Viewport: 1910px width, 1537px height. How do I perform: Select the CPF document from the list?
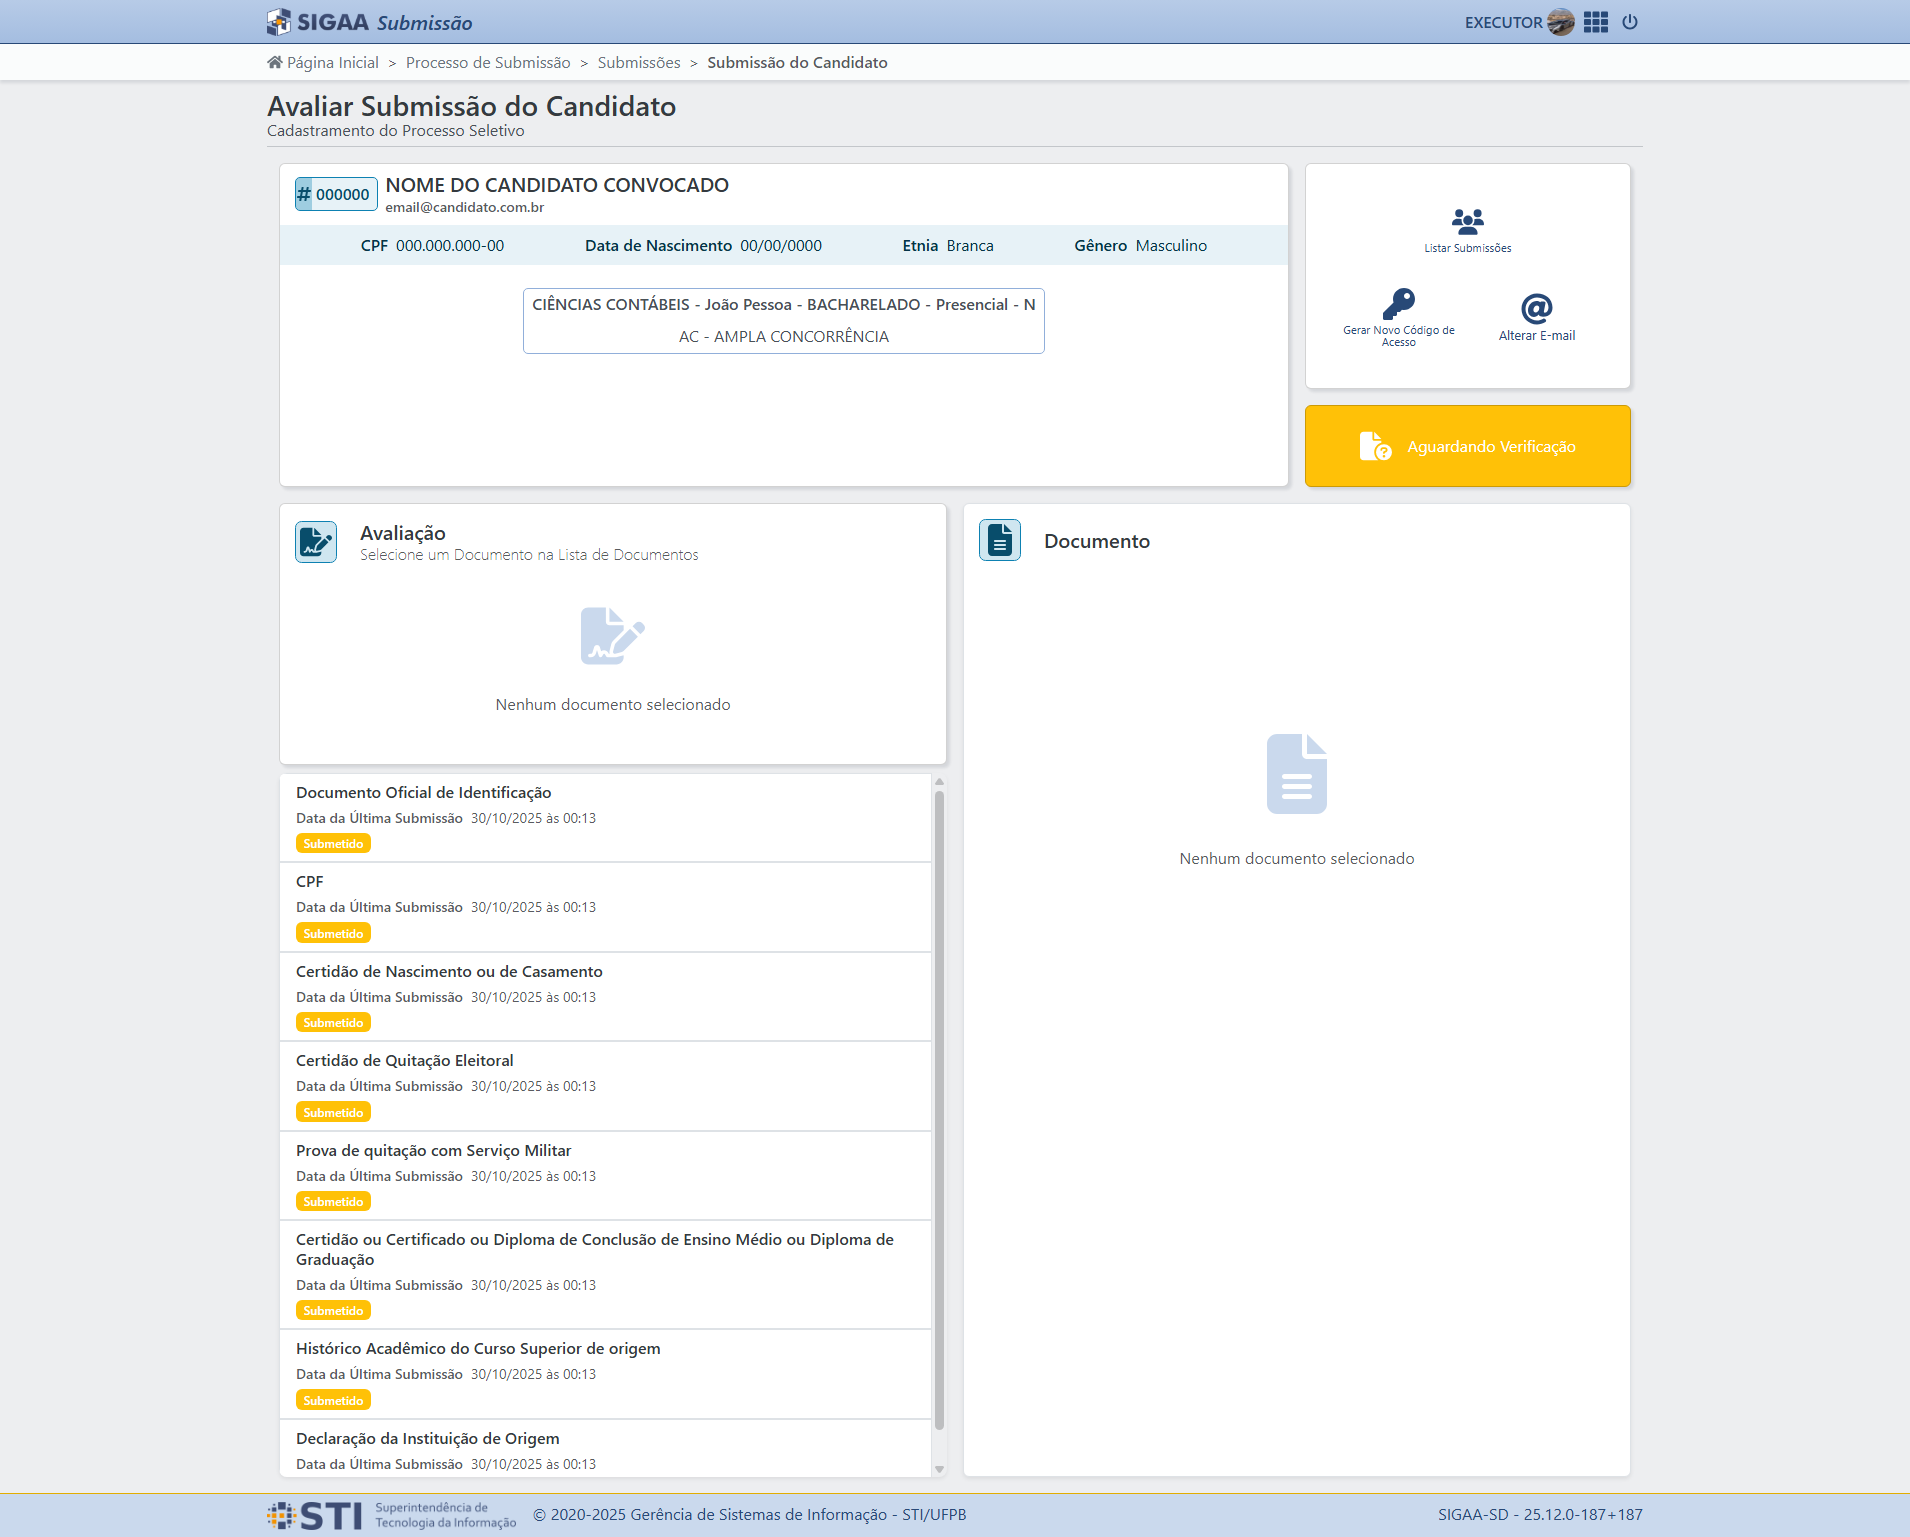(606, 907)
